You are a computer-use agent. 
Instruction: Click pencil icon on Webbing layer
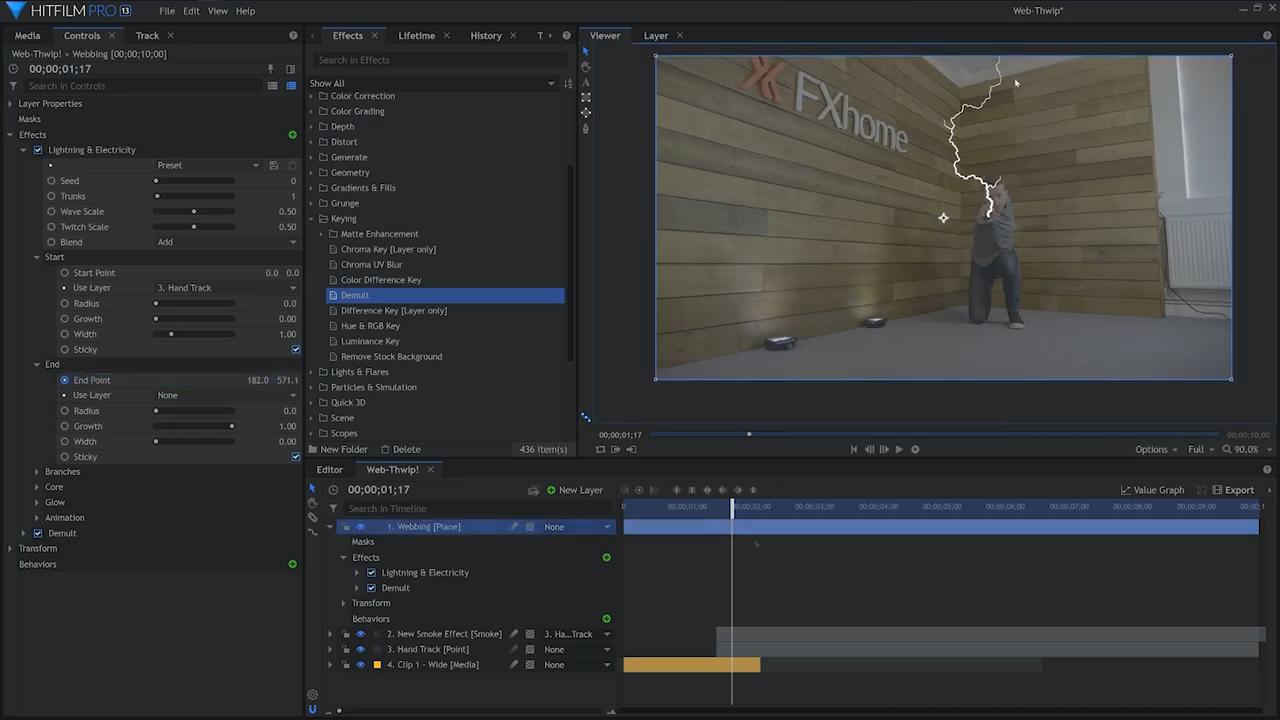[x=515, y=527]
